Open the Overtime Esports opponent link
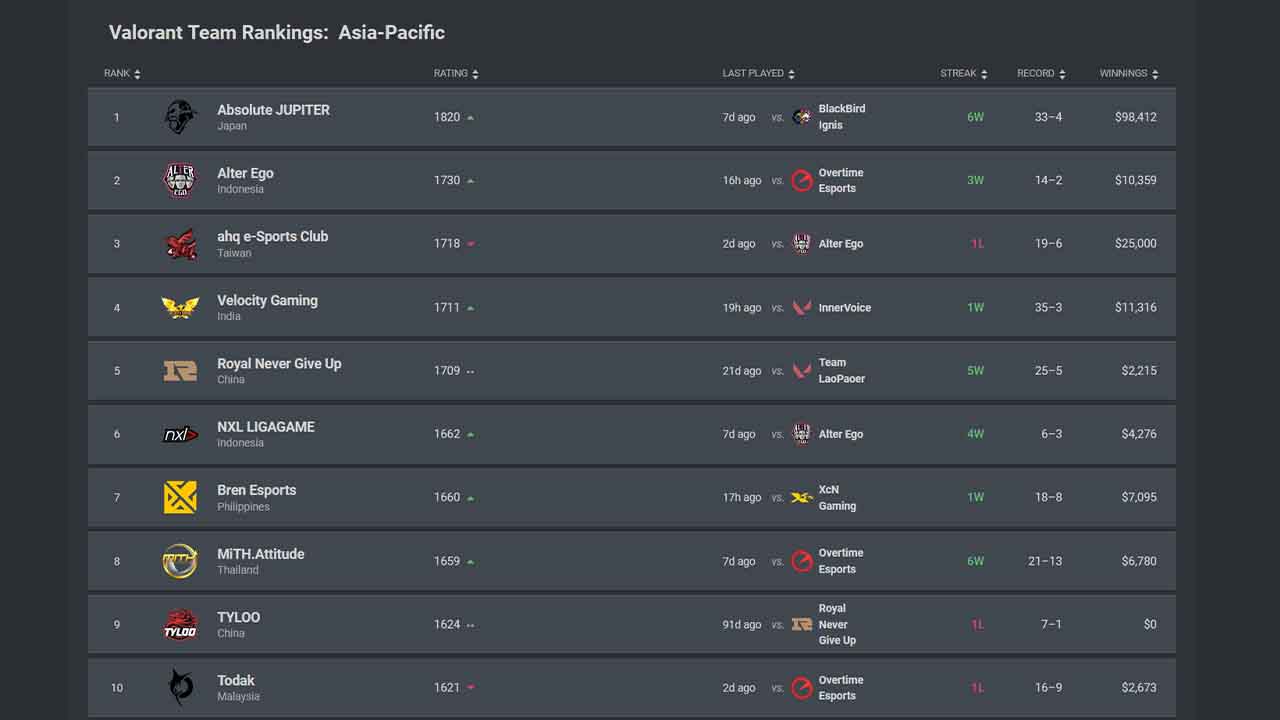 pyautogui.click(x=839, y=180)
